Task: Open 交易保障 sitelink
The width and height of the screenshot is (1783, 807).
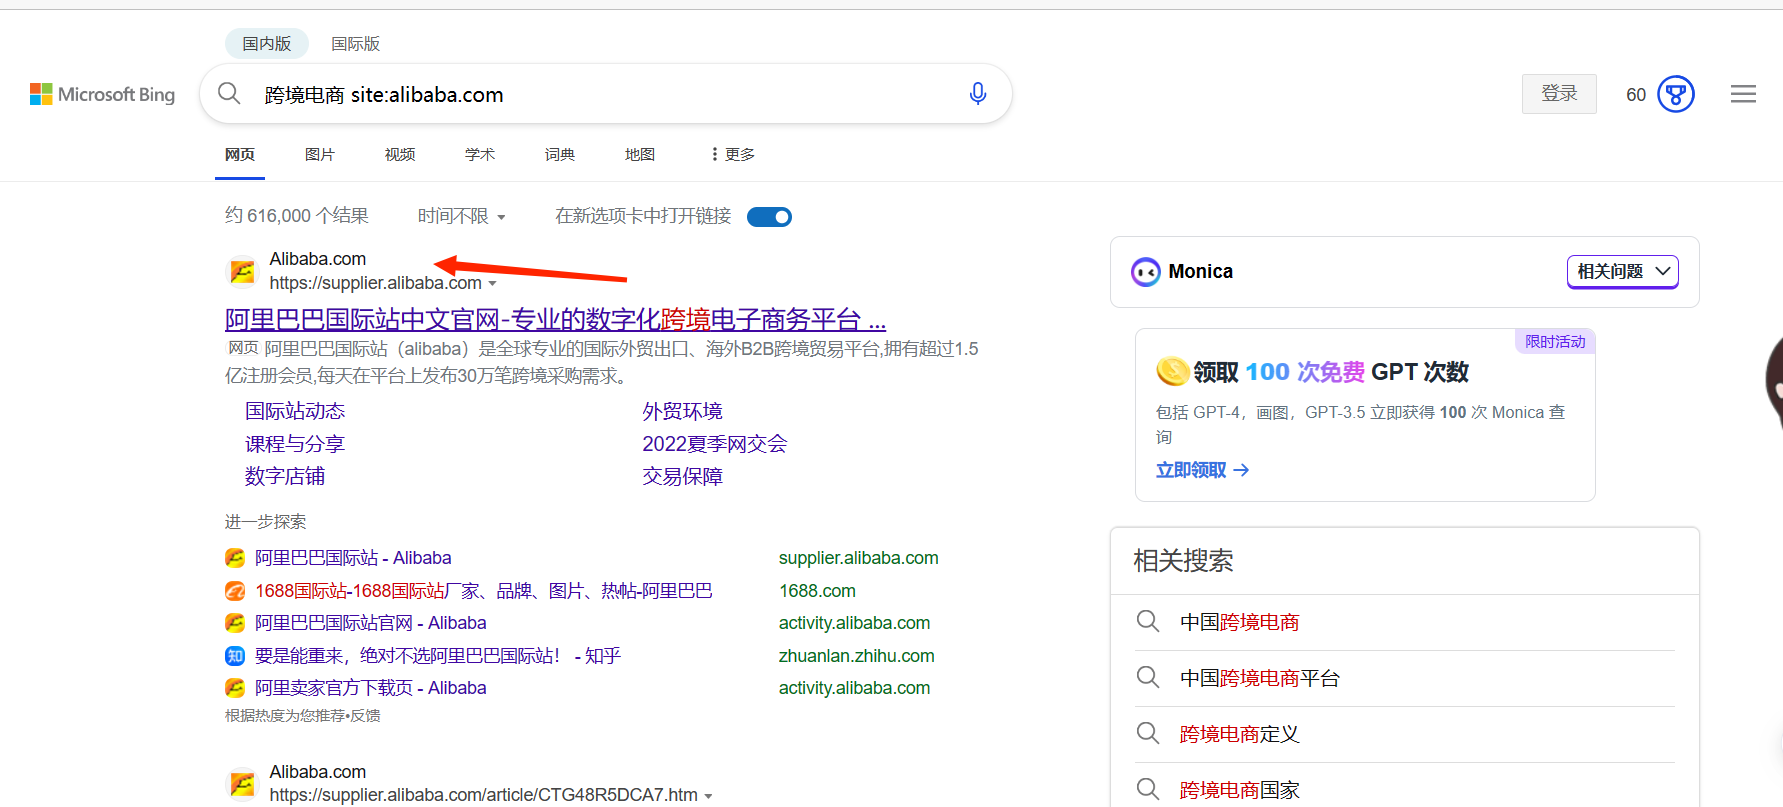Action: pos(682,476)
